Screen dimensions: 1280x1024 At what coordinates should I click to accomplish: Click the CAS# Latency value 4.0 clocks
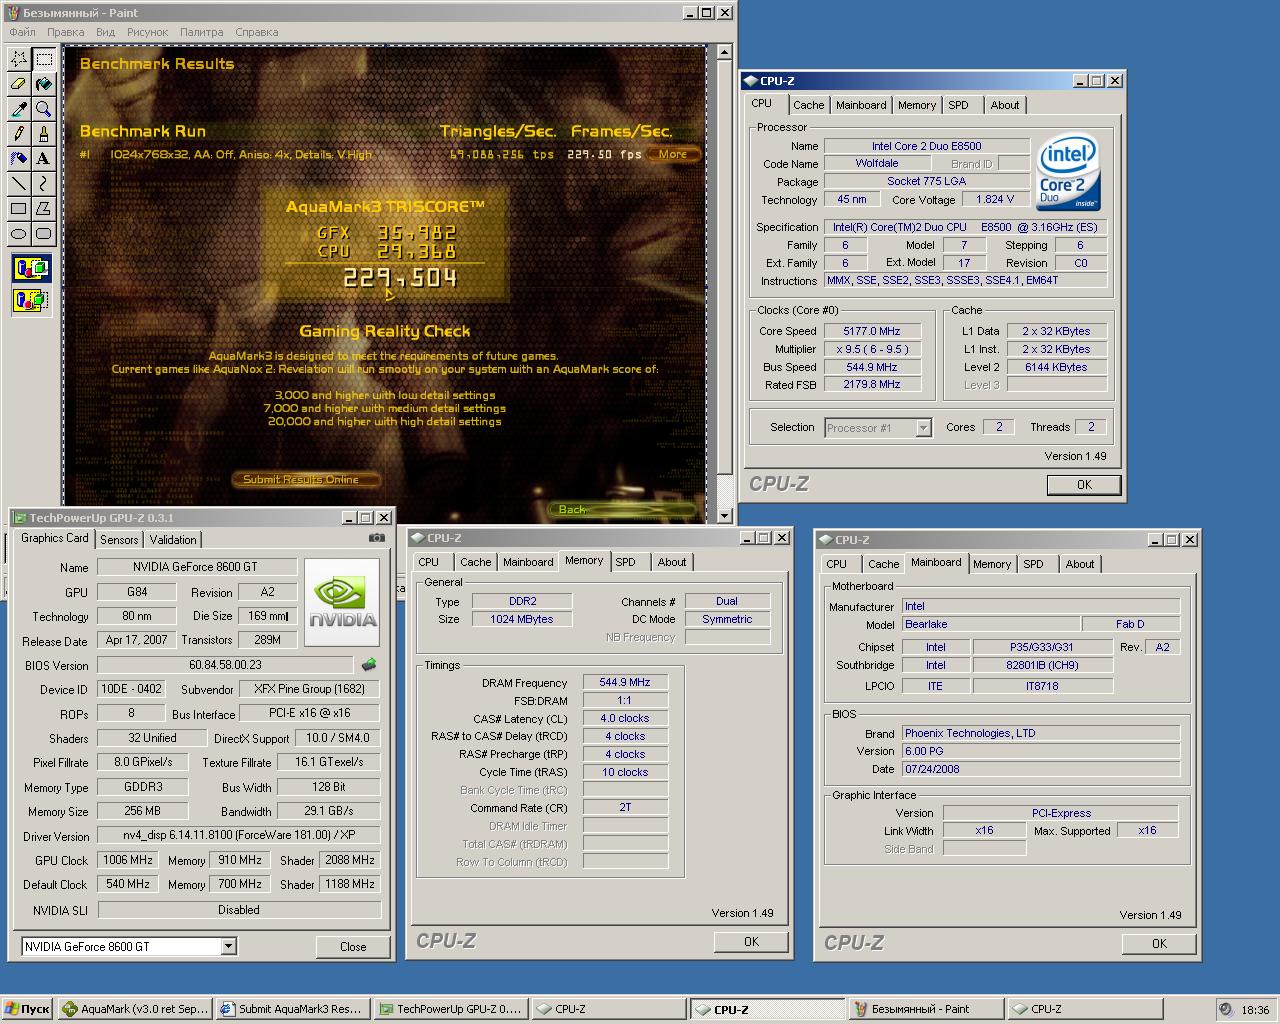[x=625, y=719]
